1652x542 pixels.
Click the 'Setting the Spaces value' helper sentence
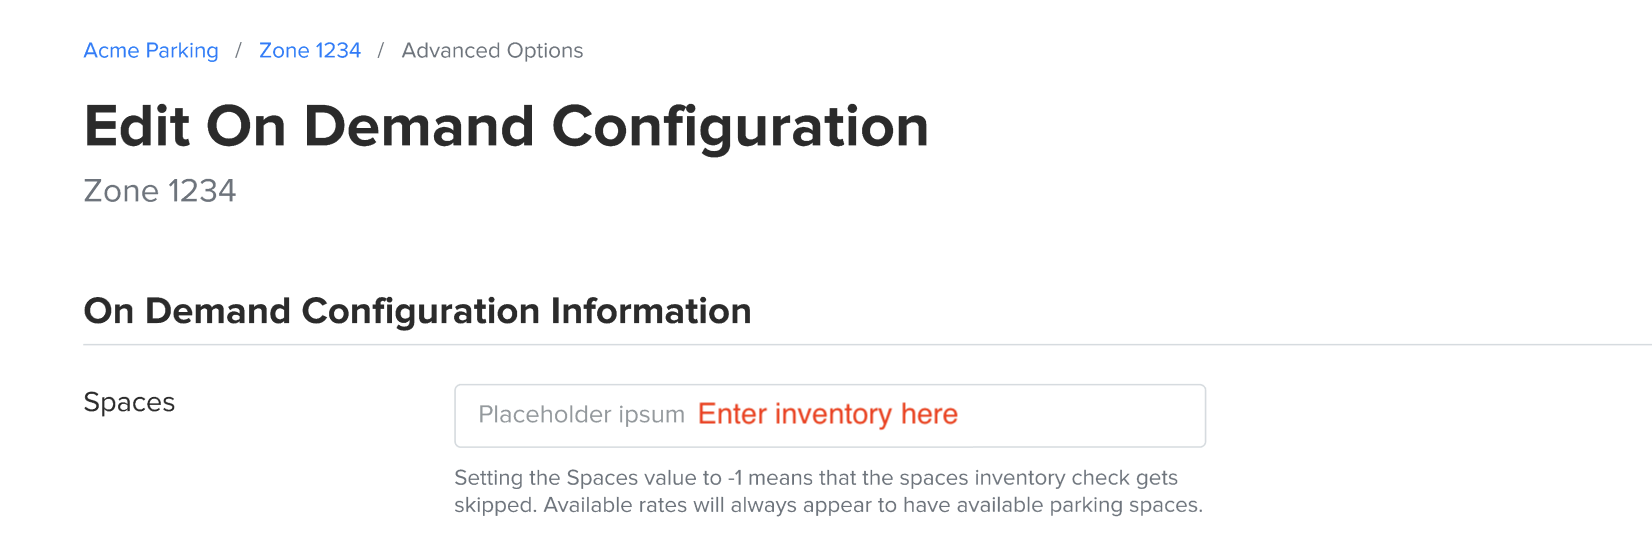pyautogui.click(x=815, y=478)
